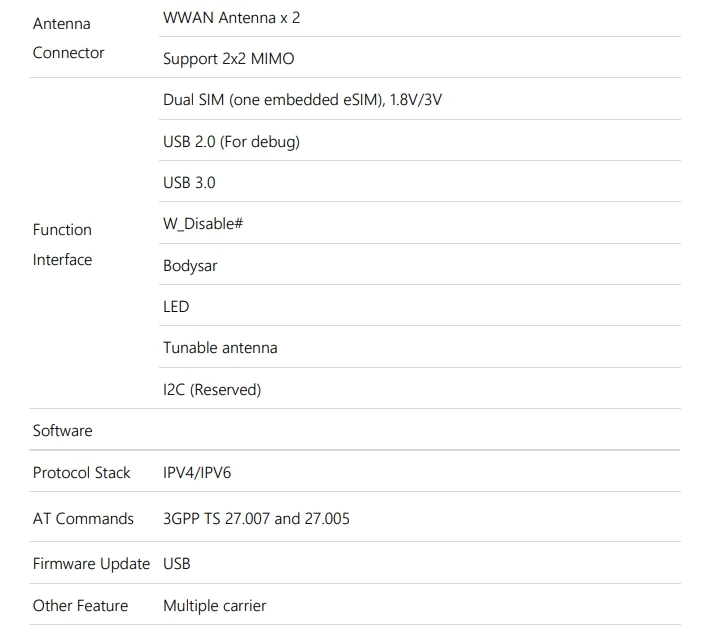Select '3GPP TS 27.007 and 27.005' text
720x638 pixels.
(x=256, y=519)
